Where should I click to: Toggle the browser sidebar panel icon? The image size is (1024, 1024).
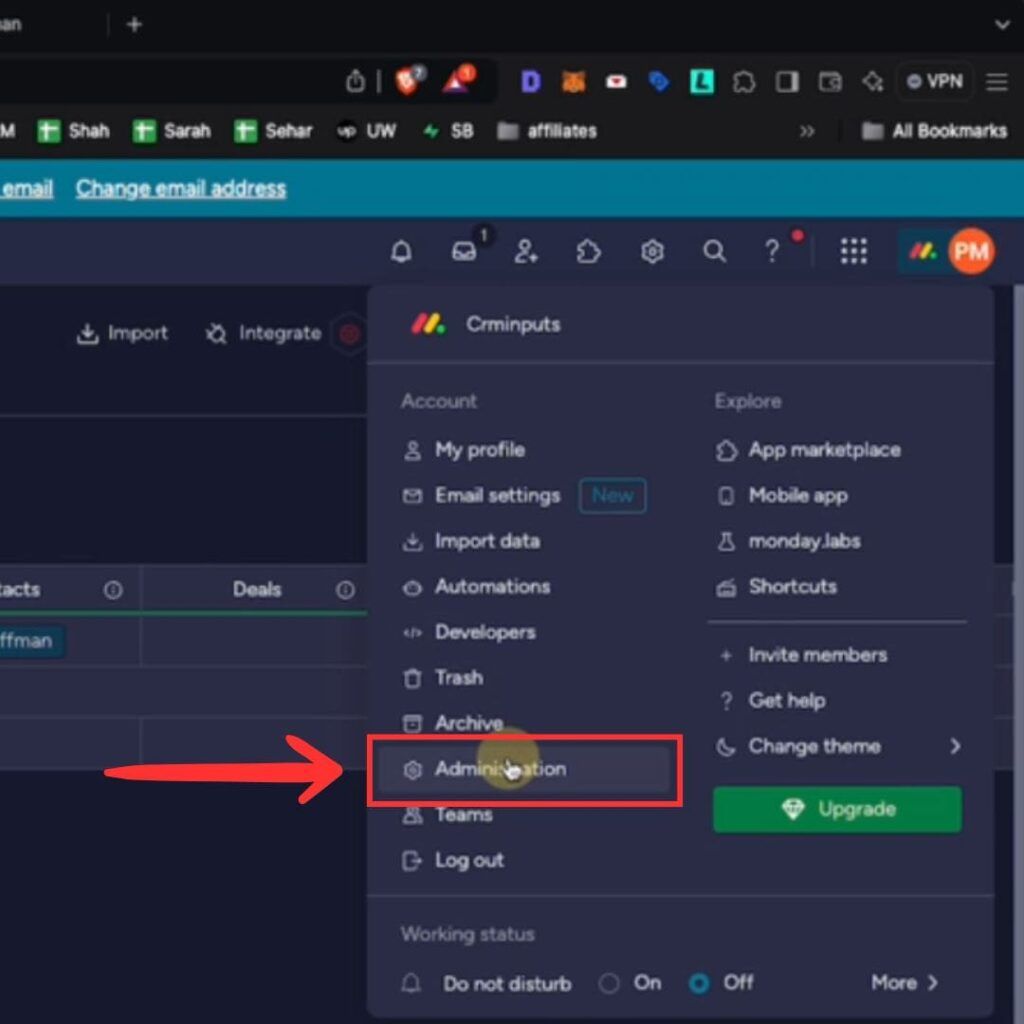point(786,82)
